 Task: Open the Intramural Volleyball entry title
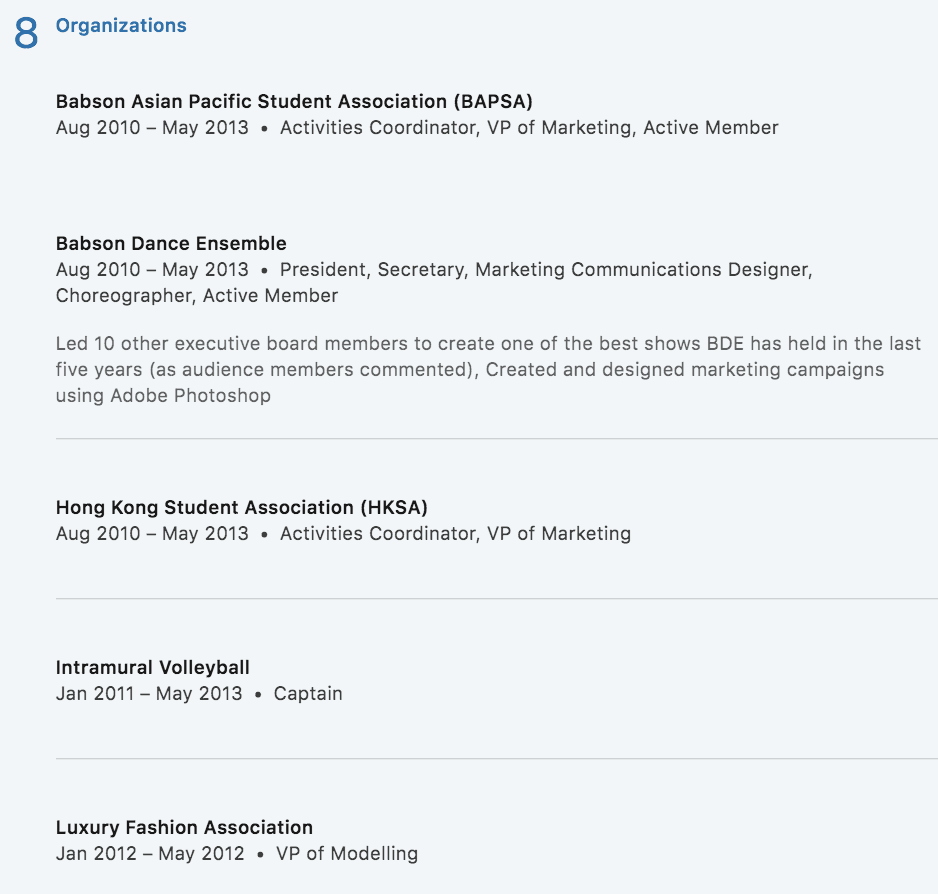coord(153,667)
